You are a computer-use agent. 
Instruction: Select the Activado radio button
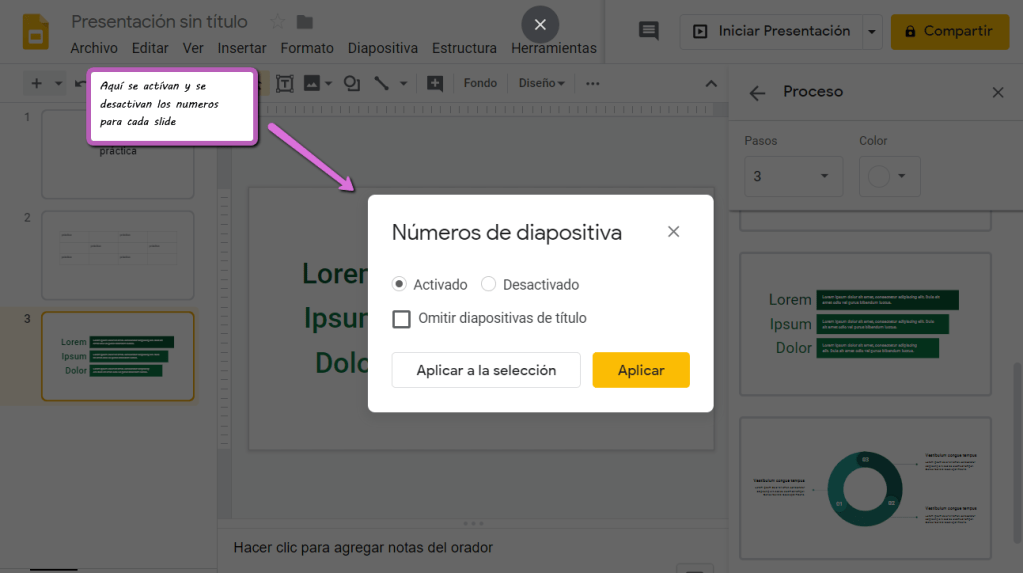(x=399, y=284)
